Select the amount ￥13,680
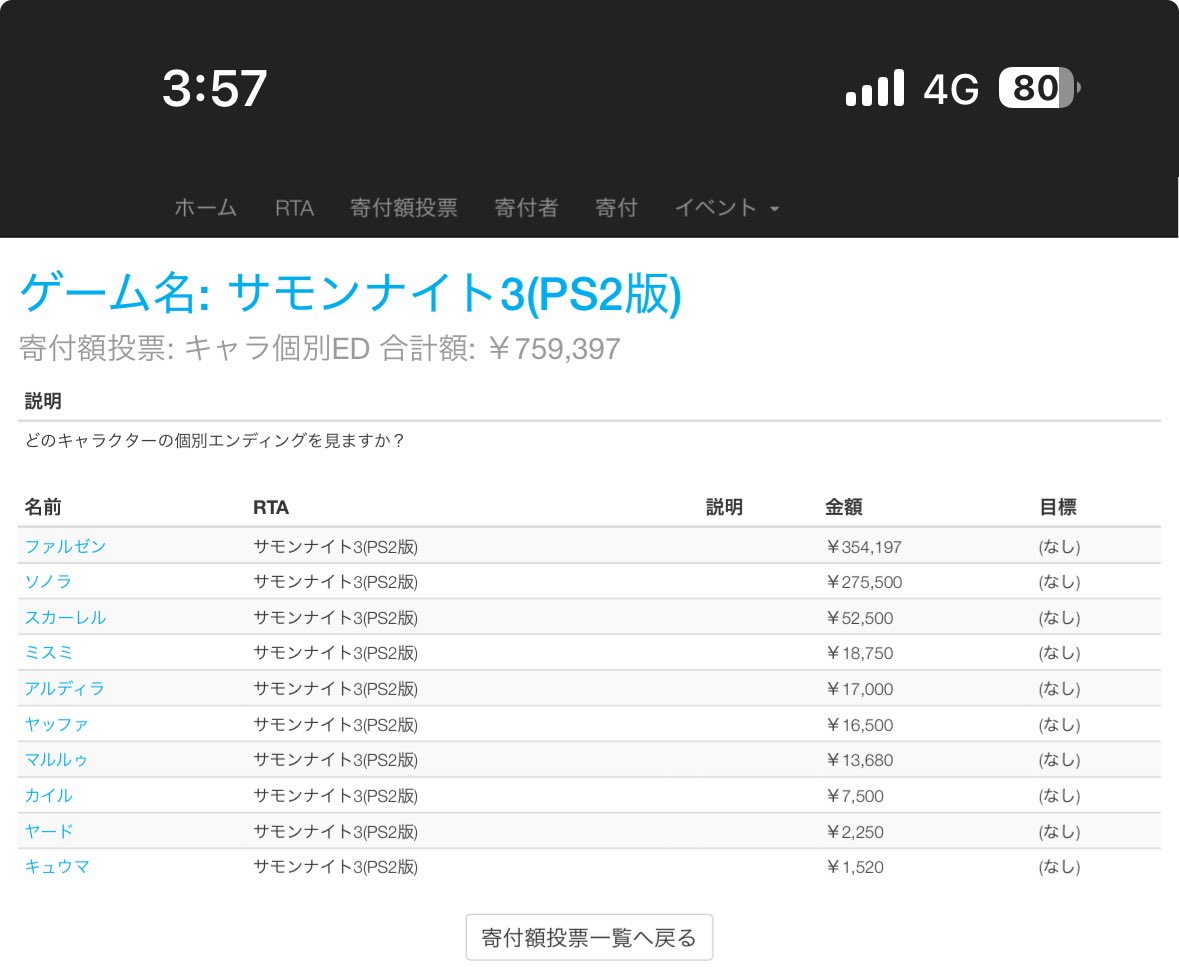Screen dimensions: 1179x967 pos(859,761)
